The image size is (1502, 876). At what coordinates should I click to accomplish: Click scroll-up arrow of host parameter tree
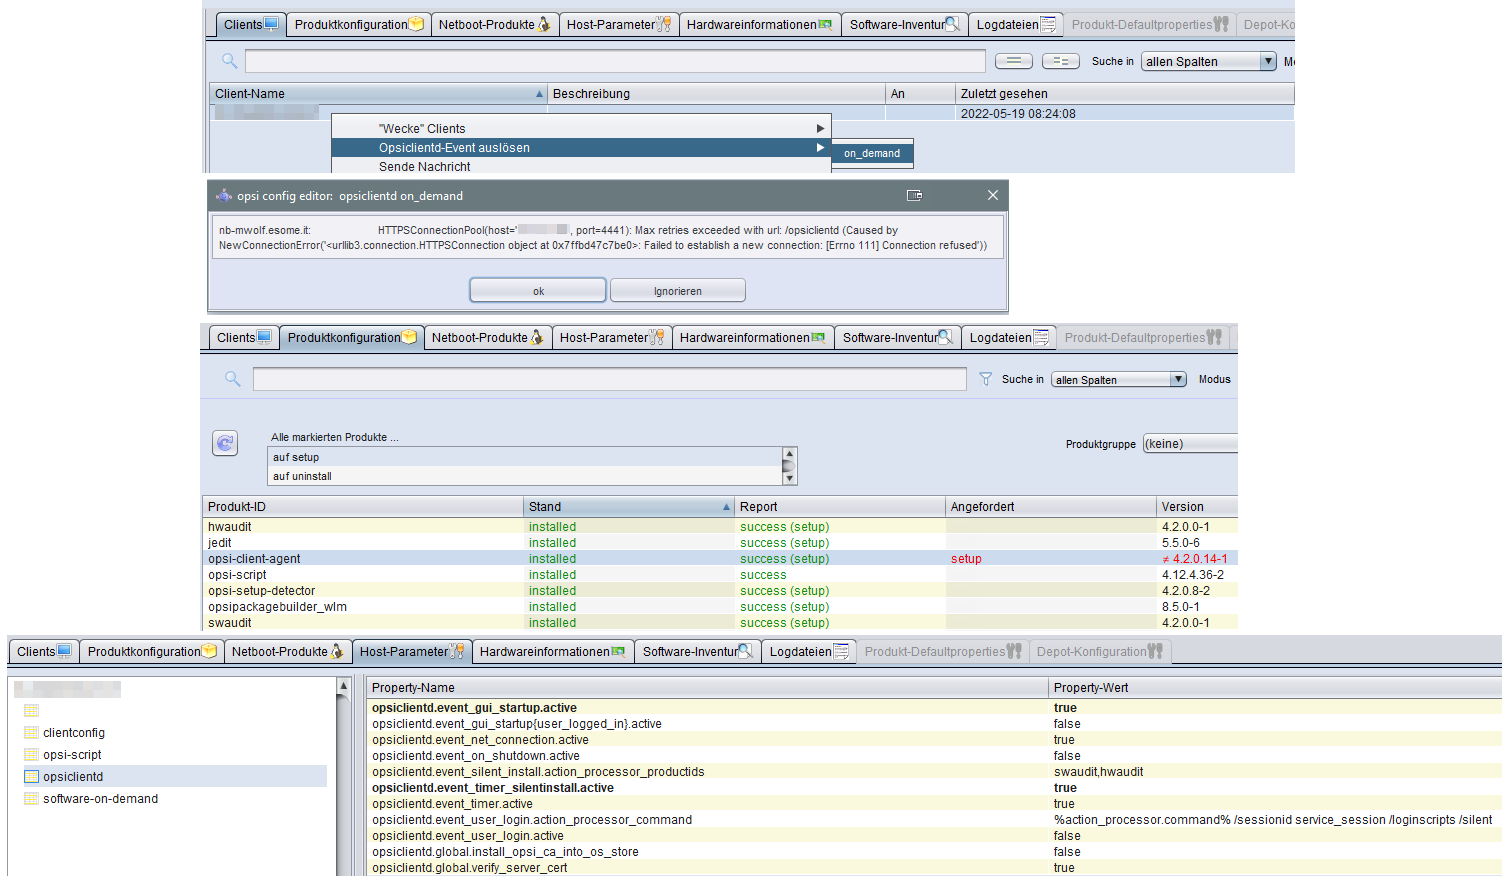coord(343,686)
